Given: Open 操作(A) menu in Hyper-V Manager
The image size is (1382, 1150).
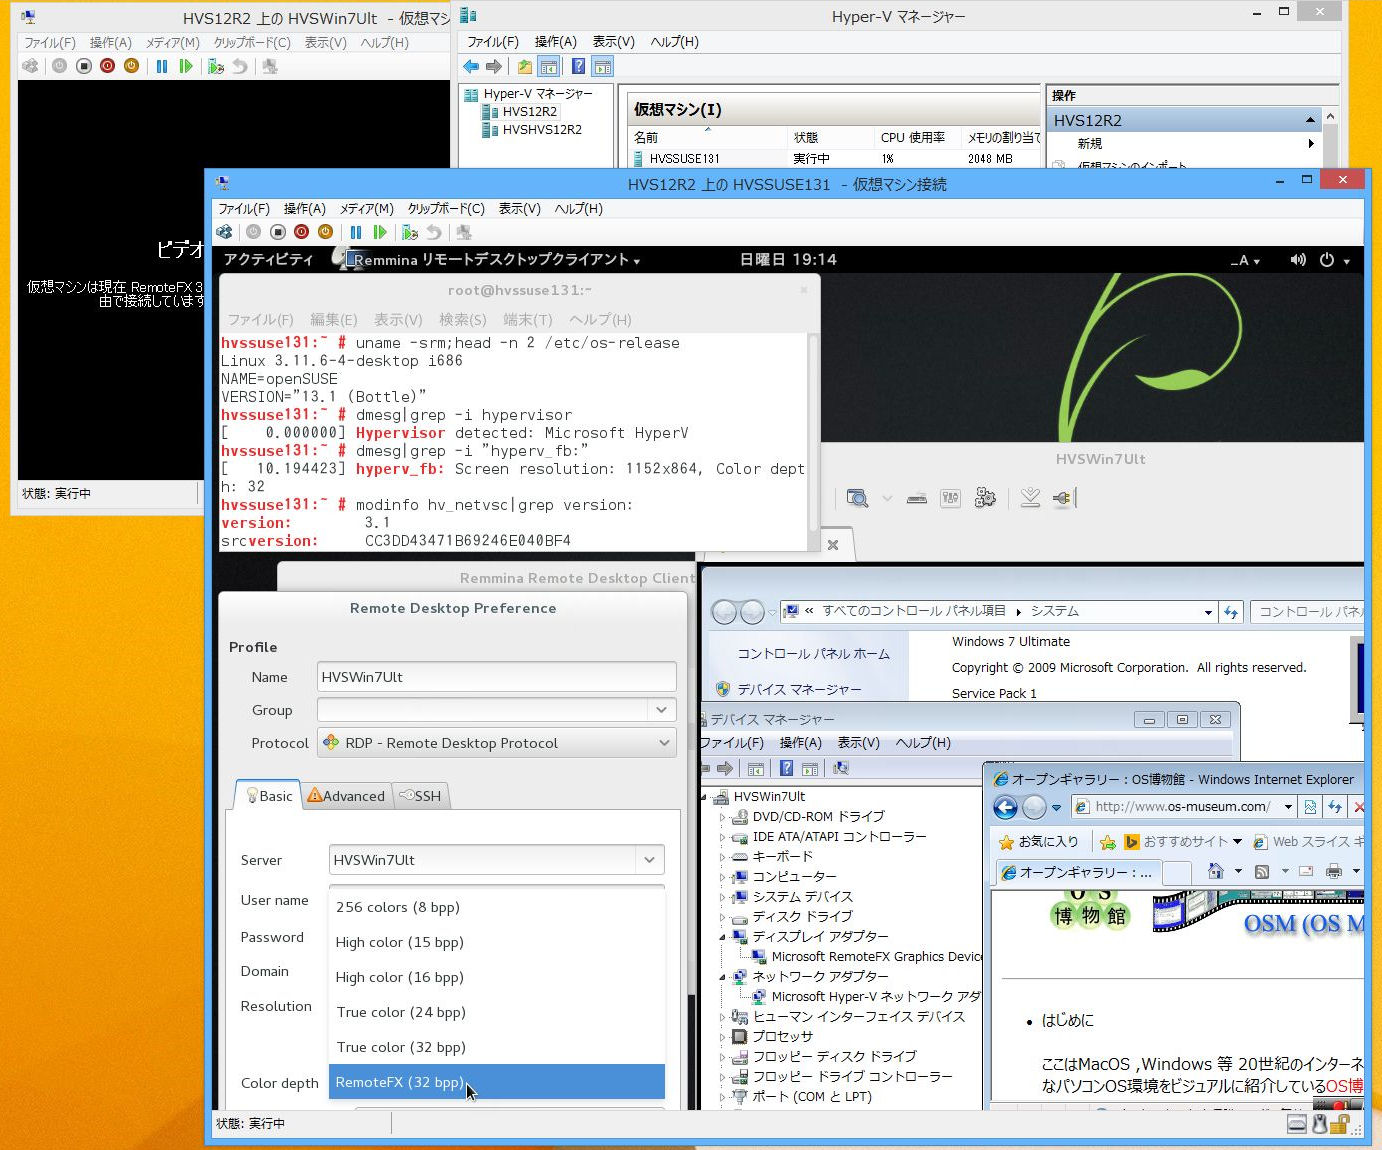Looking at the screenshot, I should 556,42.
